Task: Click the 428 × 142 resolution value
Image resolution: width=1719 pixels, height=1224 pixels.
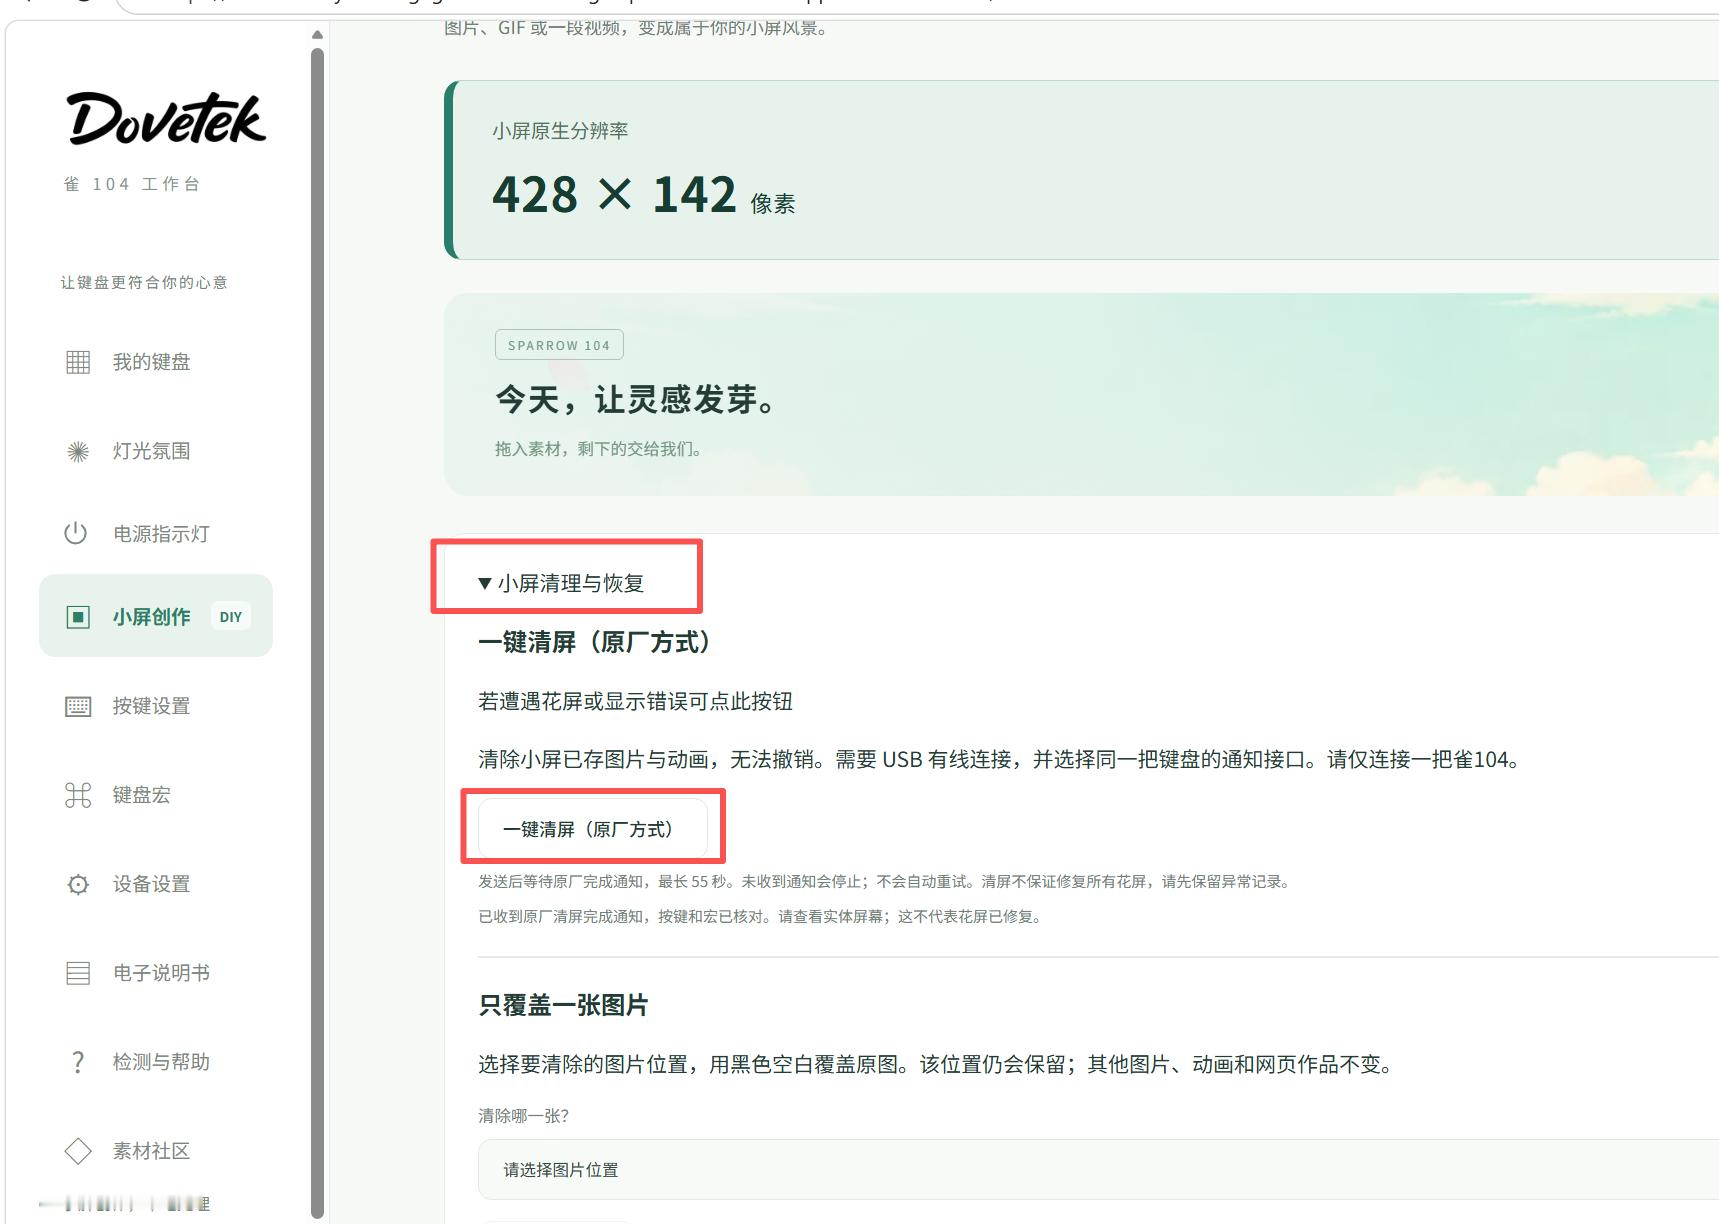Action: 614,194
